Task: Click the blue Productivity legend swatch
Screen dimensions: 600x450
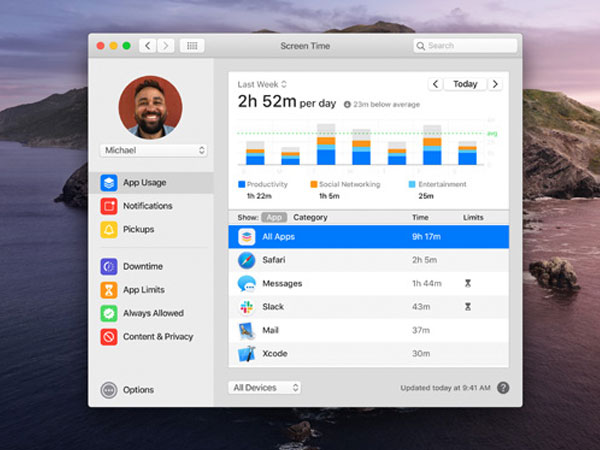Action: point(241,184)
